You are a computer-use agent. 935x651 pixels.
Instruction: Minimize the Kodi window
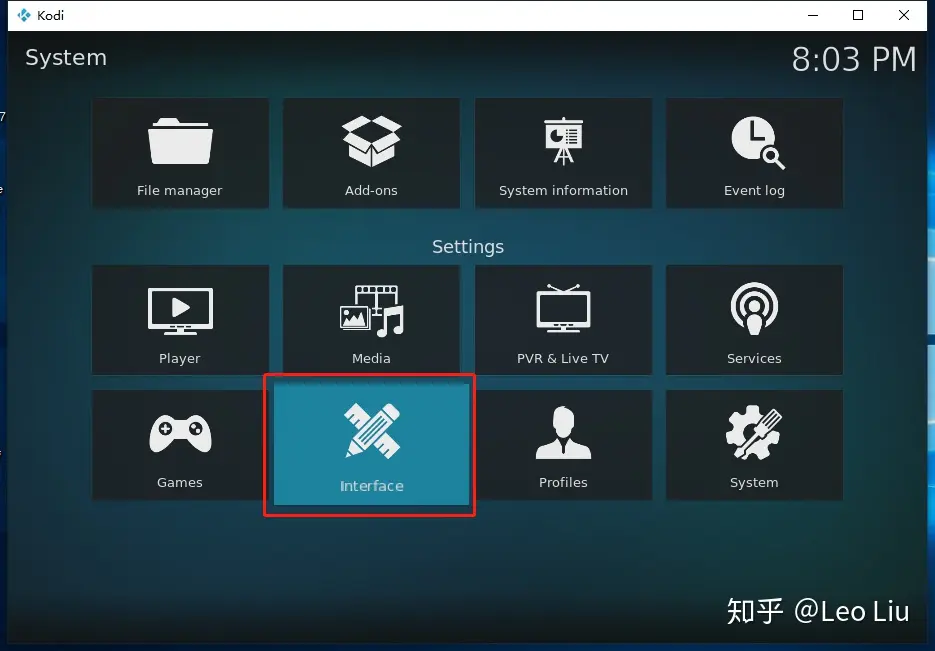[x=813, y=16]
